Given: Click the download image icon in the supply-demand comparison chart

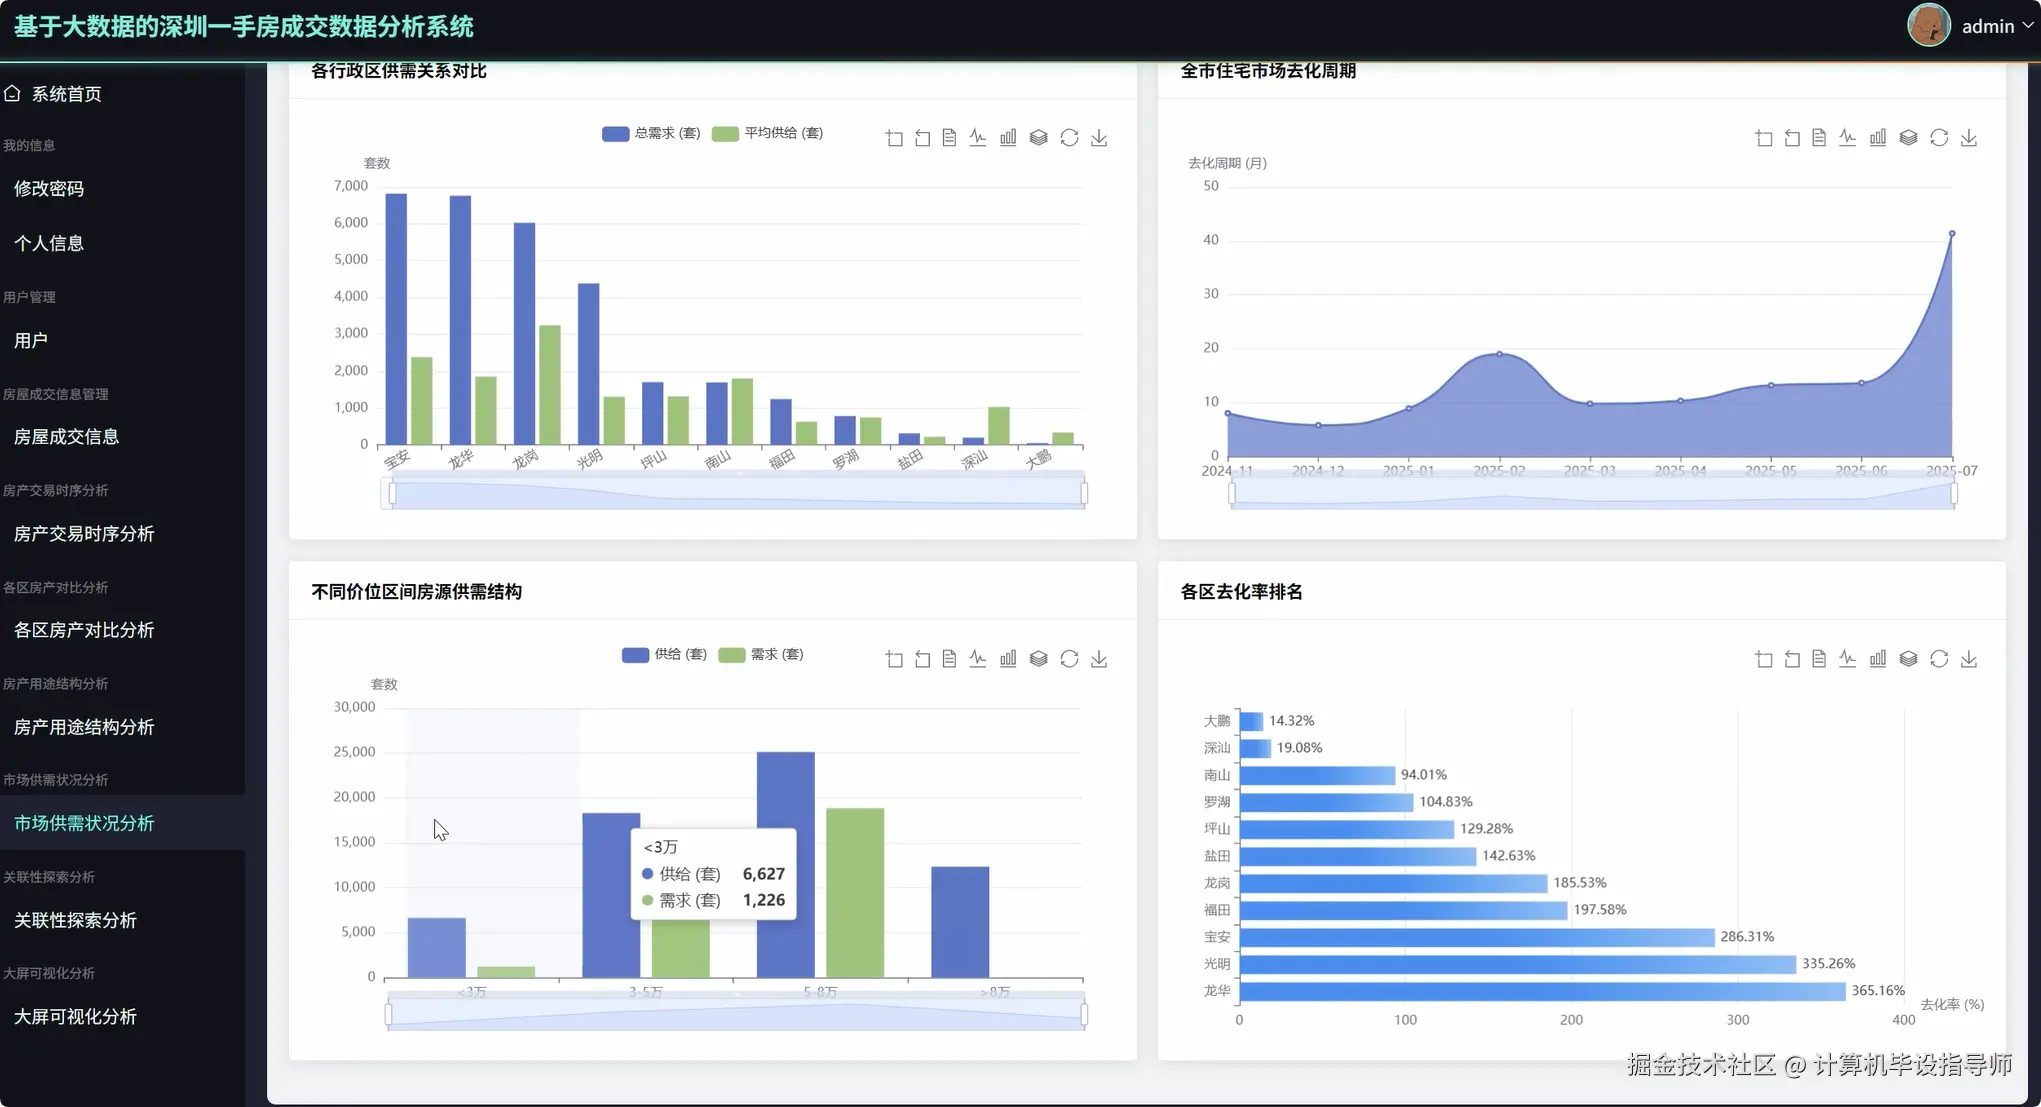Looking at the screenshot, I should (1099, 138).
